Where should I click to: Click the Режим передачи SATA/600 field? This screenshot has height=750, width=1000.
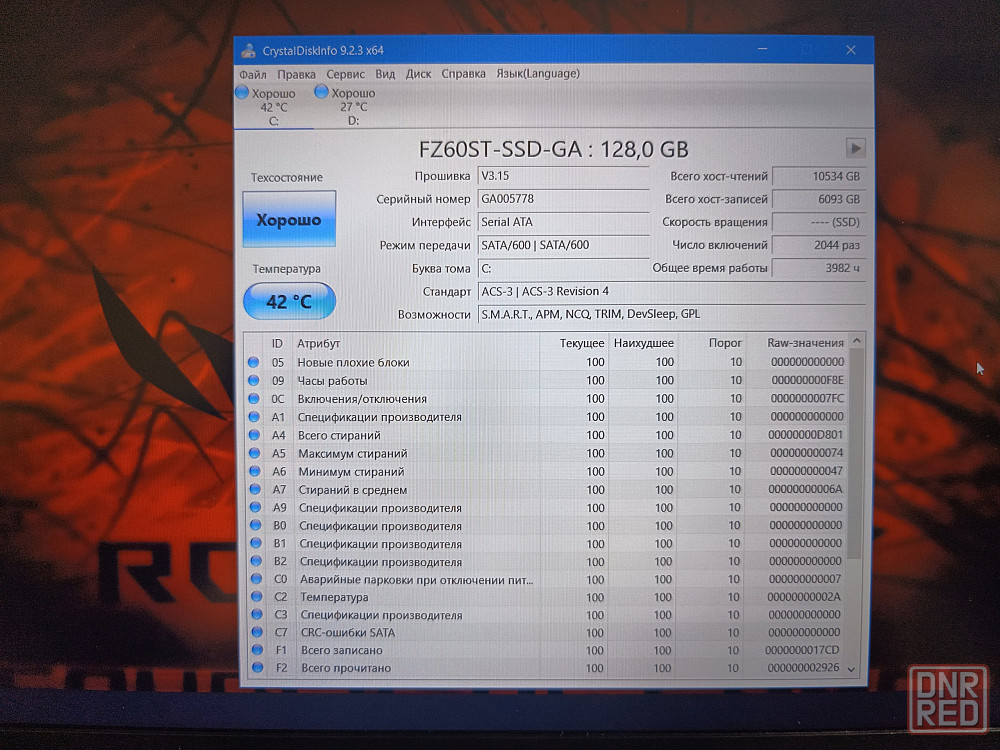[x=563, y=245]
